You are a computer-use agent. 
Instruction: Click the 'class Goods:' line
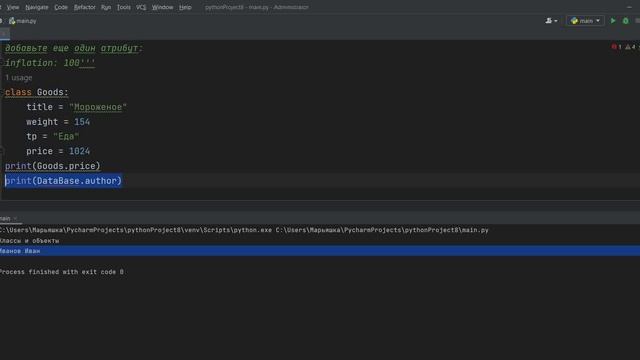tap(37, 92)
